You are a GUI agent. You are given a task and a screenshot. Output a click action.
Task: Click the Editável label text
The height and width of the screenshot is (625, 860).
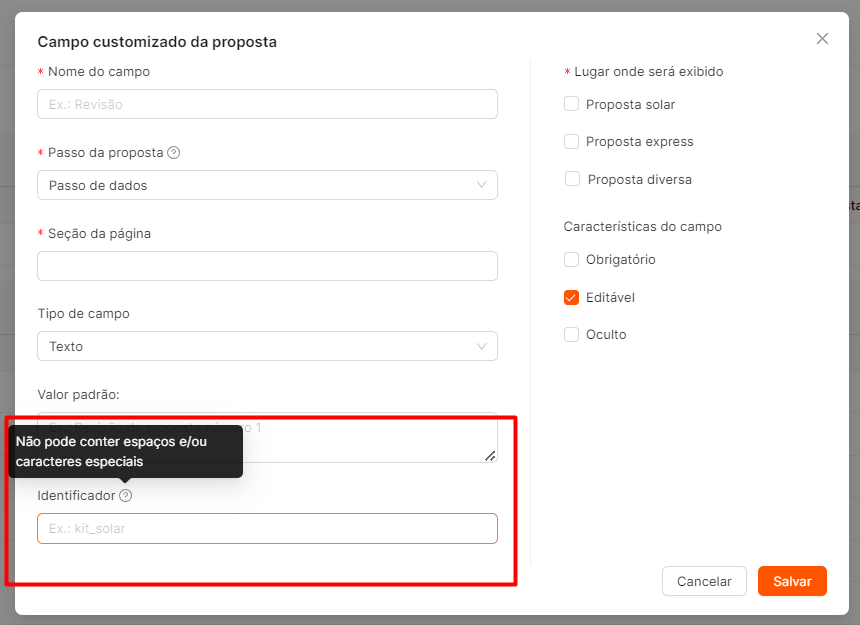coord(610,297)
